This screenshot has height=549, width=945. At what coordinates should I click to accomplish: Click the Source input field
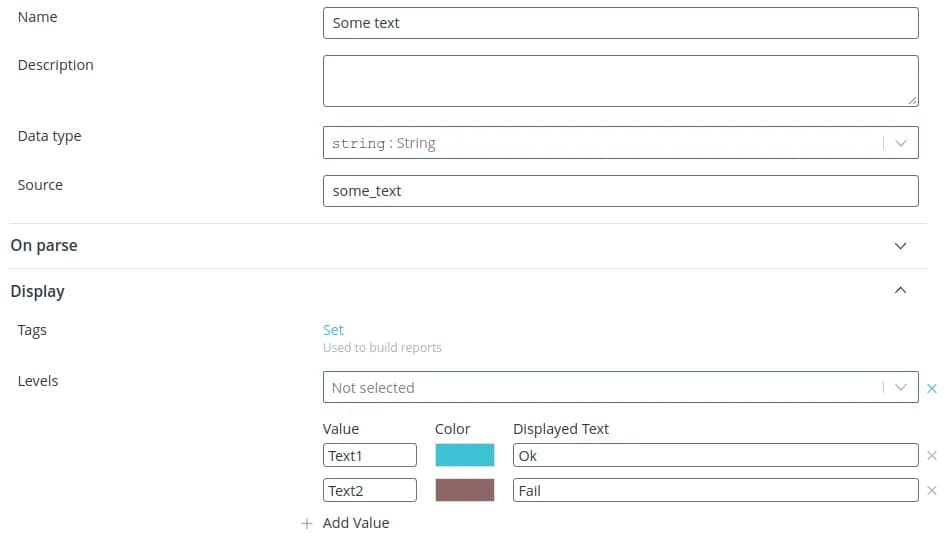click(620, 191)
